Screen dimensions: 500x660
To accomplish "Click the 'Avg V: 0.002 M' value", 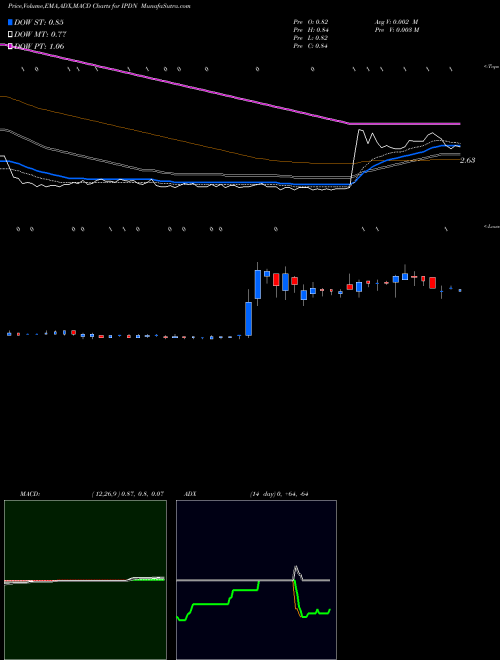I will coord(396,22).
